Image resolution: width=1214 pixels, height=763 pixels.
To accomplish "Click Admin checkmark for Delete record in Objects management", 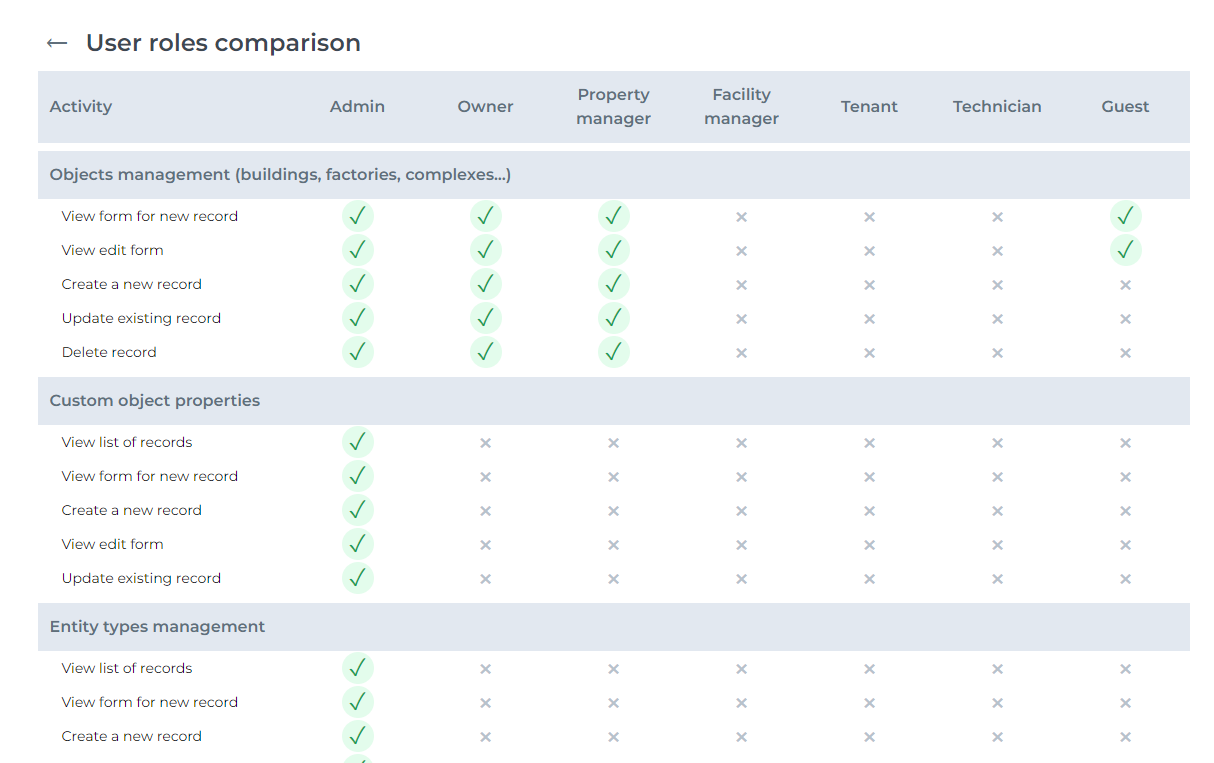I will coord(357,352).
